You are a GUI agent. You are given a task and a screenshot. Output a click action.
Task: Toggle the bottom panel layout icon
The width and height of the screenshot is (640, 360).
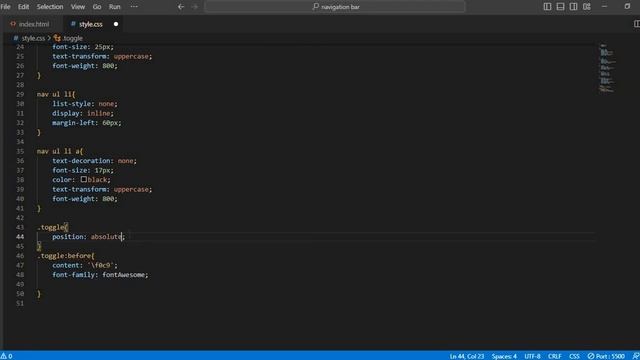560,7
